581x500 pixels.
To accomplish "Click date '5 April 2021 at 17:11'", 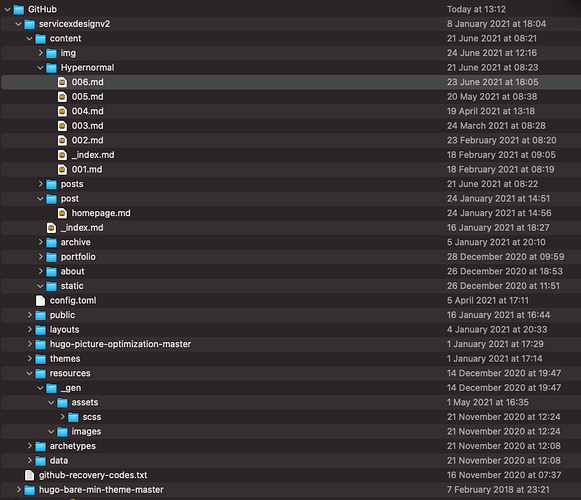I will (488, 301).
